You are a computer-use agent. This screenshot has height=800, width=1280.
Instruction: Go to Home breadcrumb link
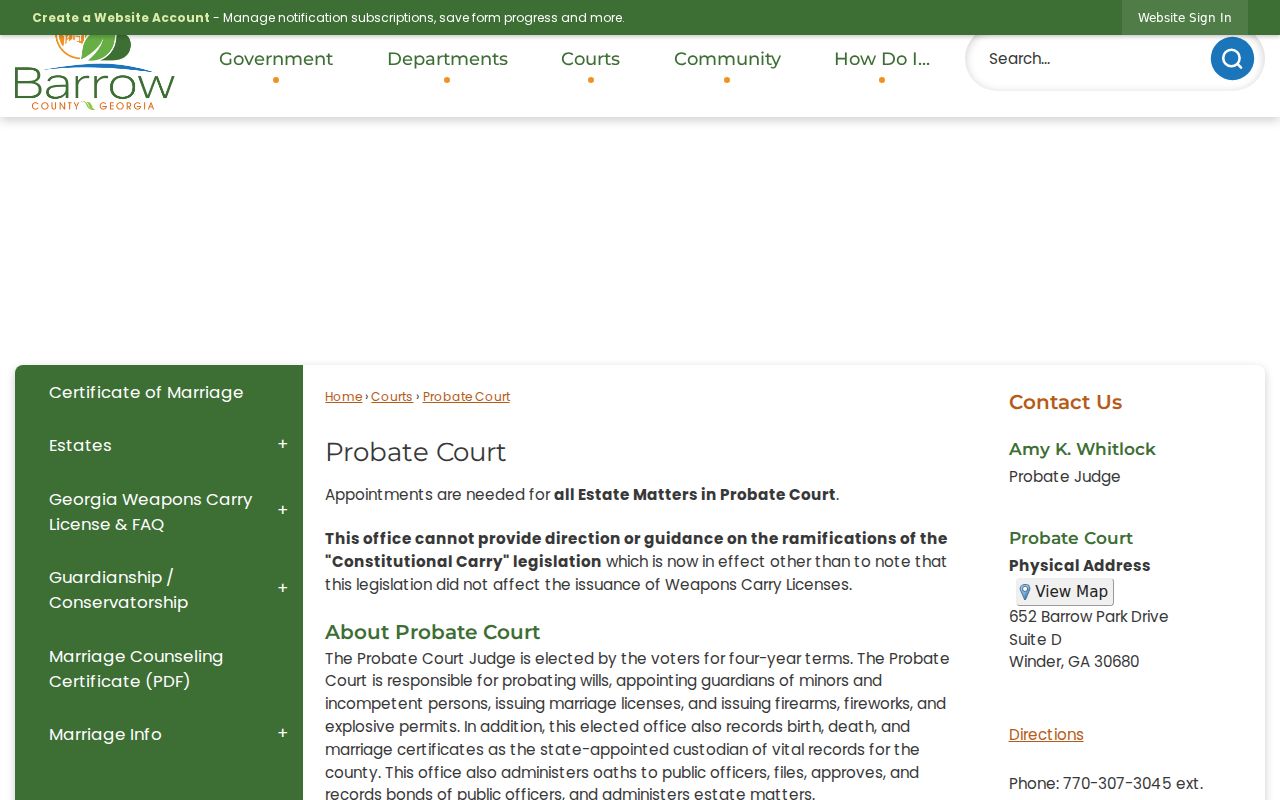(343, 397)
